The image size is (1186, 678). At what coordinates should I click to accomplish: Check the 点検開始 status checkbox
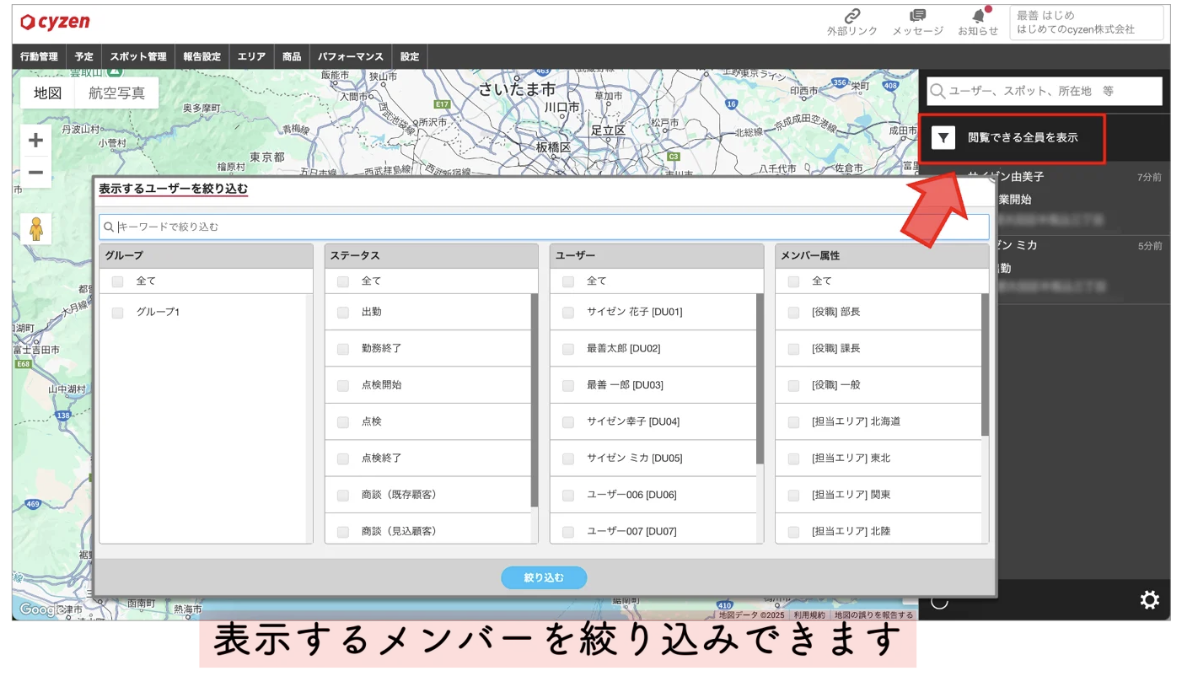click(x=343, y=385)
